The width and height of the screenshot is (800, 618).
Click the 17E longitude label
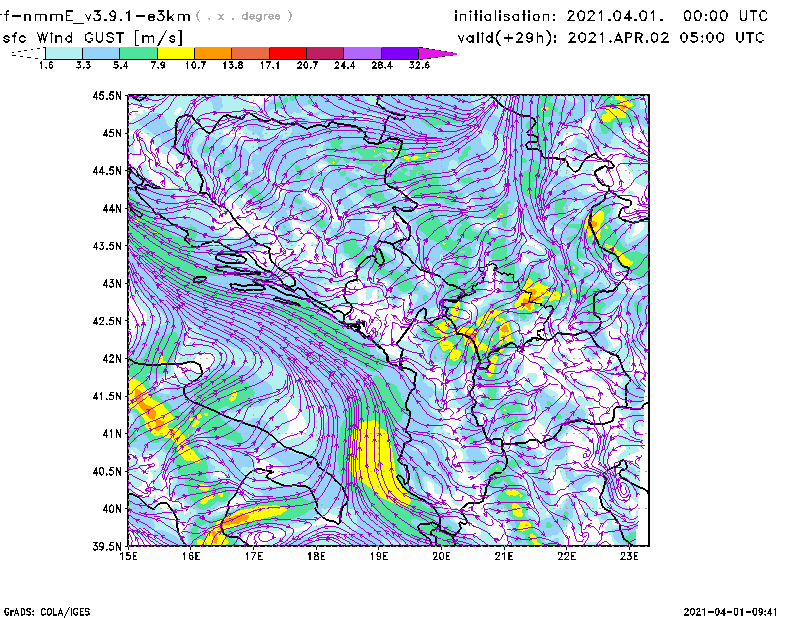254,556
